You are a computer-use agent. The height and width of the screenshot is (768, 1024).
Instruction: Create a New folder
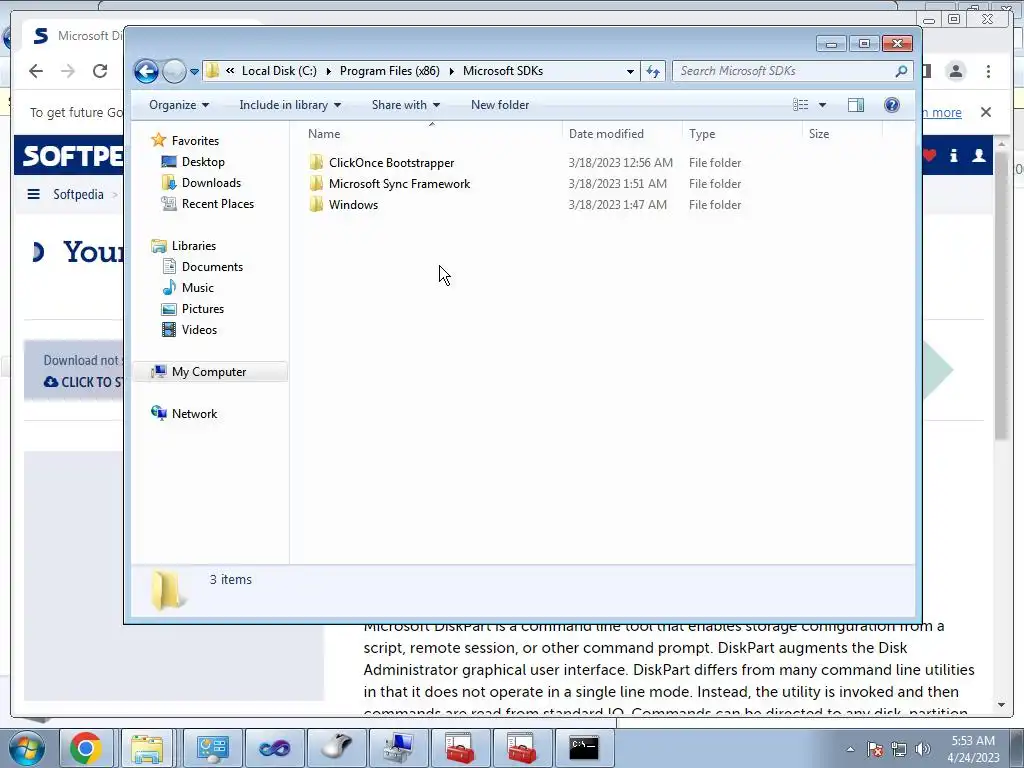[500, 105]
